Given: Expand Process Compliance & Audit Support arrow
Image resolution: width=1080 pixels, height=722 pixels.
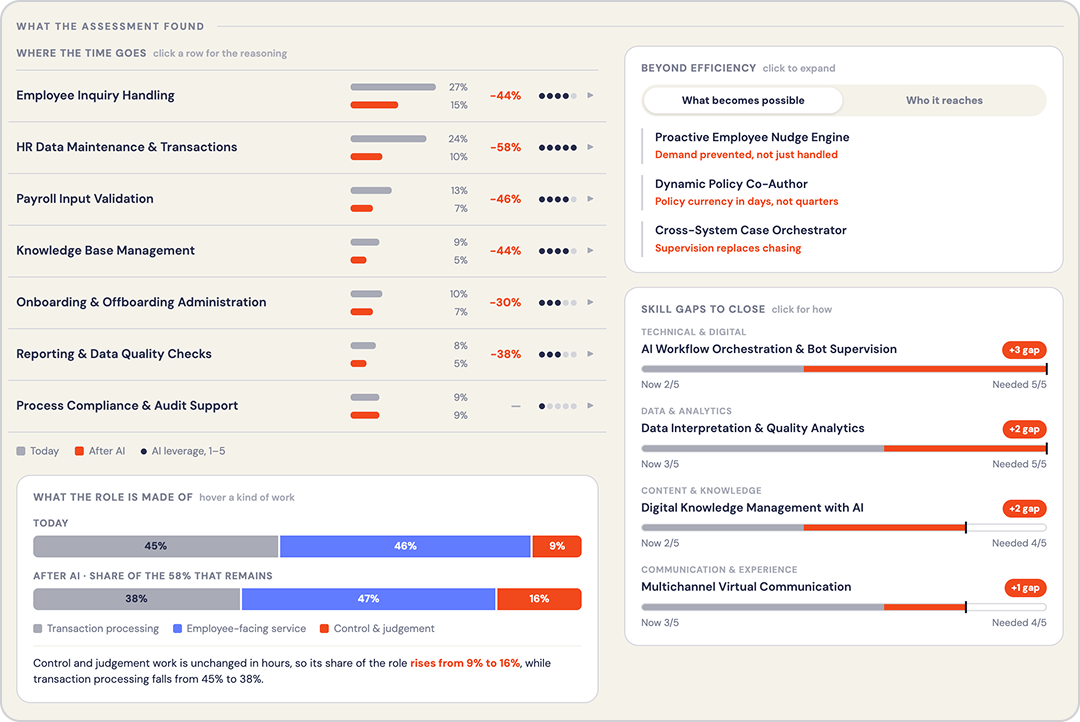Looking at the screenshot, I should tap(590, 406).
